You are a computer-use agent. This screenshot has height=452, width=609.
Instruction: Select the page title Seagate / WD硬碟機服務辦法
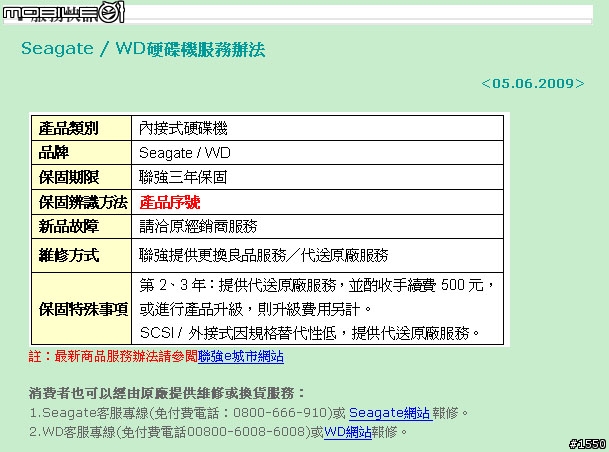[x=143, y=49]
